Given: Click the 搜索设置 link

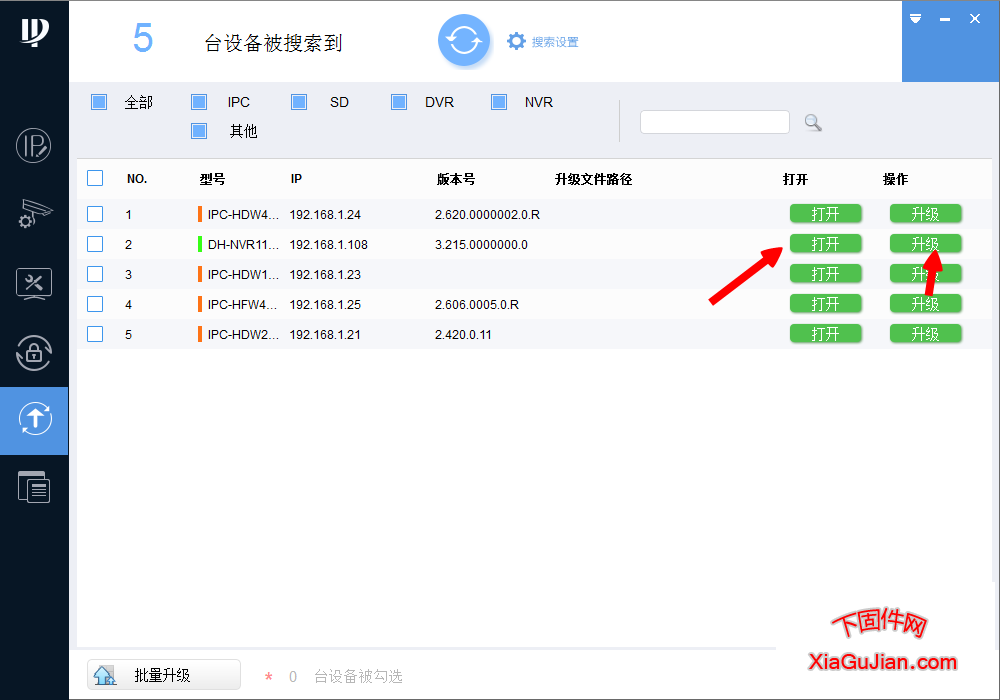Looking at the screenshot, I should click(x=555, y=42).
